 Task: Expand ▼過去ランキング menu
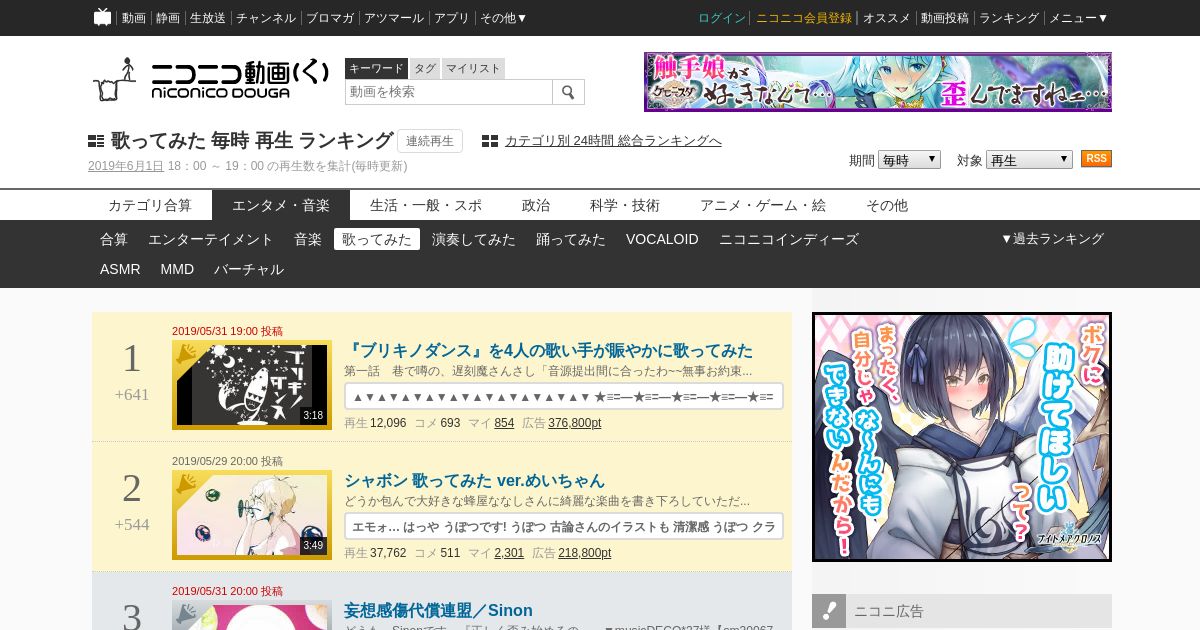1052,239
